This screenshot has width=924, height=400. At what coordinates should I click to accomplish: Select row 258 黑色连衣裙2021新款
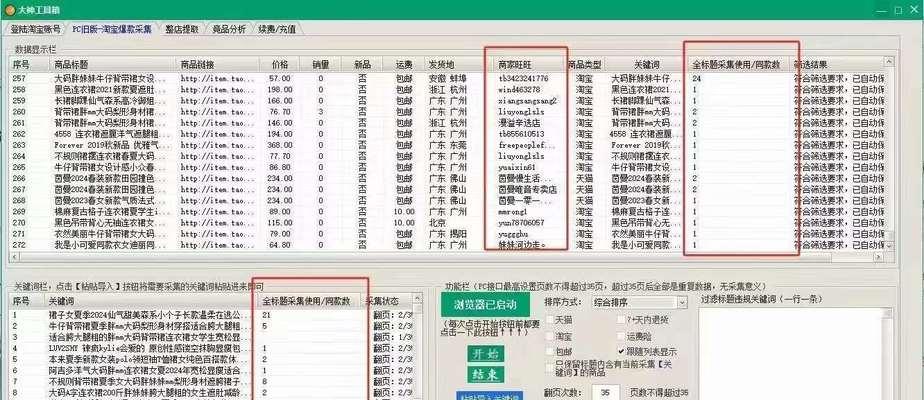click(448, 89)
